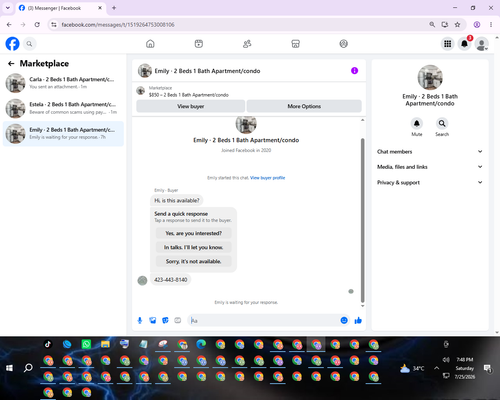The image size is (500, 400).
Task: Open the Reels video icon
Action: (x=199, y=44)
